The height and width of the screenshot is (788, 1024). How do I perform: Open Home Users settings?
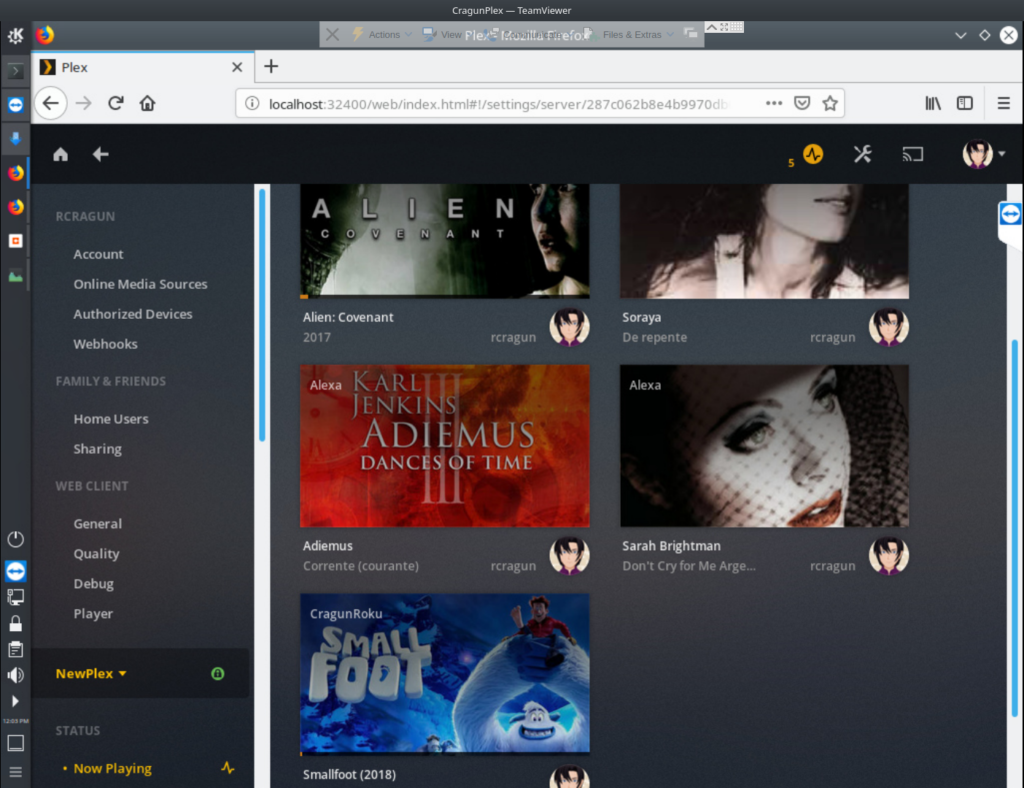(111, 419)
